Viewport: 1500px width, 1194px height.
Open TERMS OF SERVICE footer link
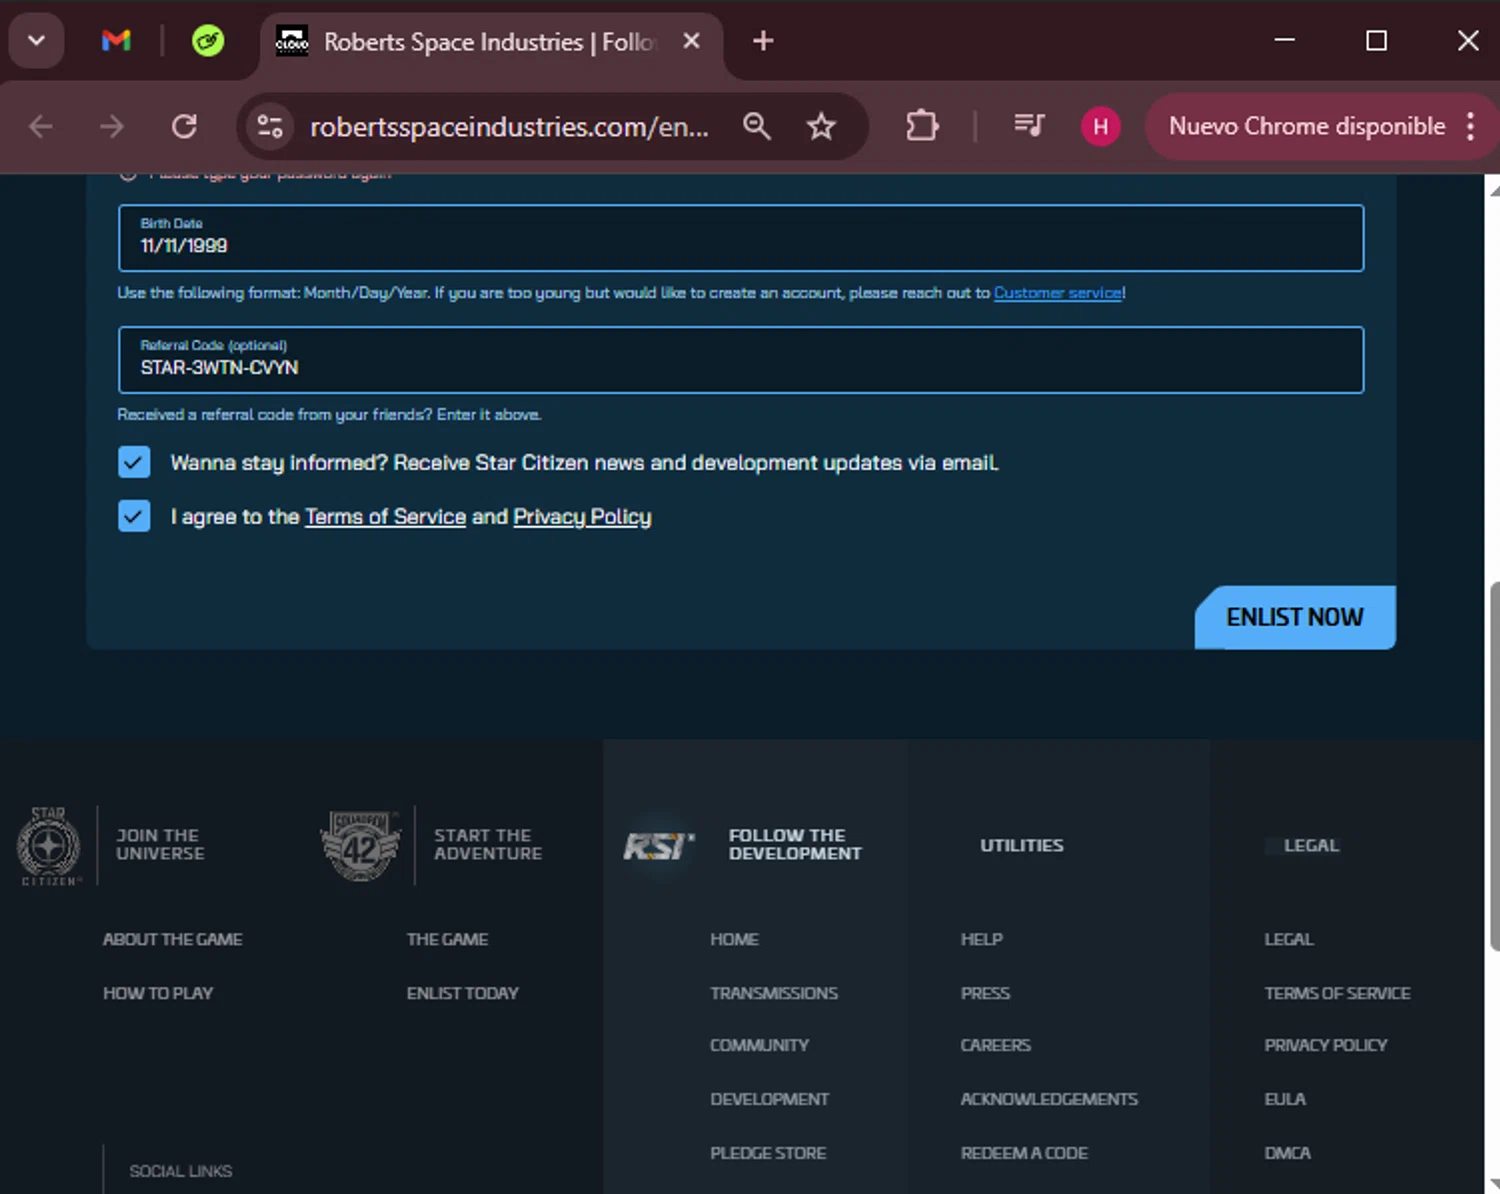click(x=1337, y=993)
